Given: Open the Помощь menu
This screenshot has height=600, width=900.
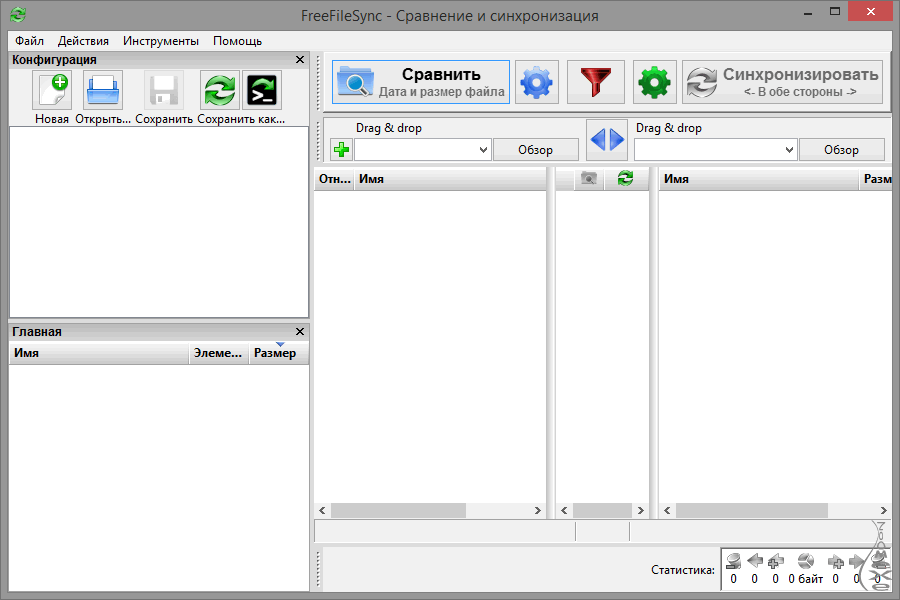Looking at the screenshot, I should 238,41.
